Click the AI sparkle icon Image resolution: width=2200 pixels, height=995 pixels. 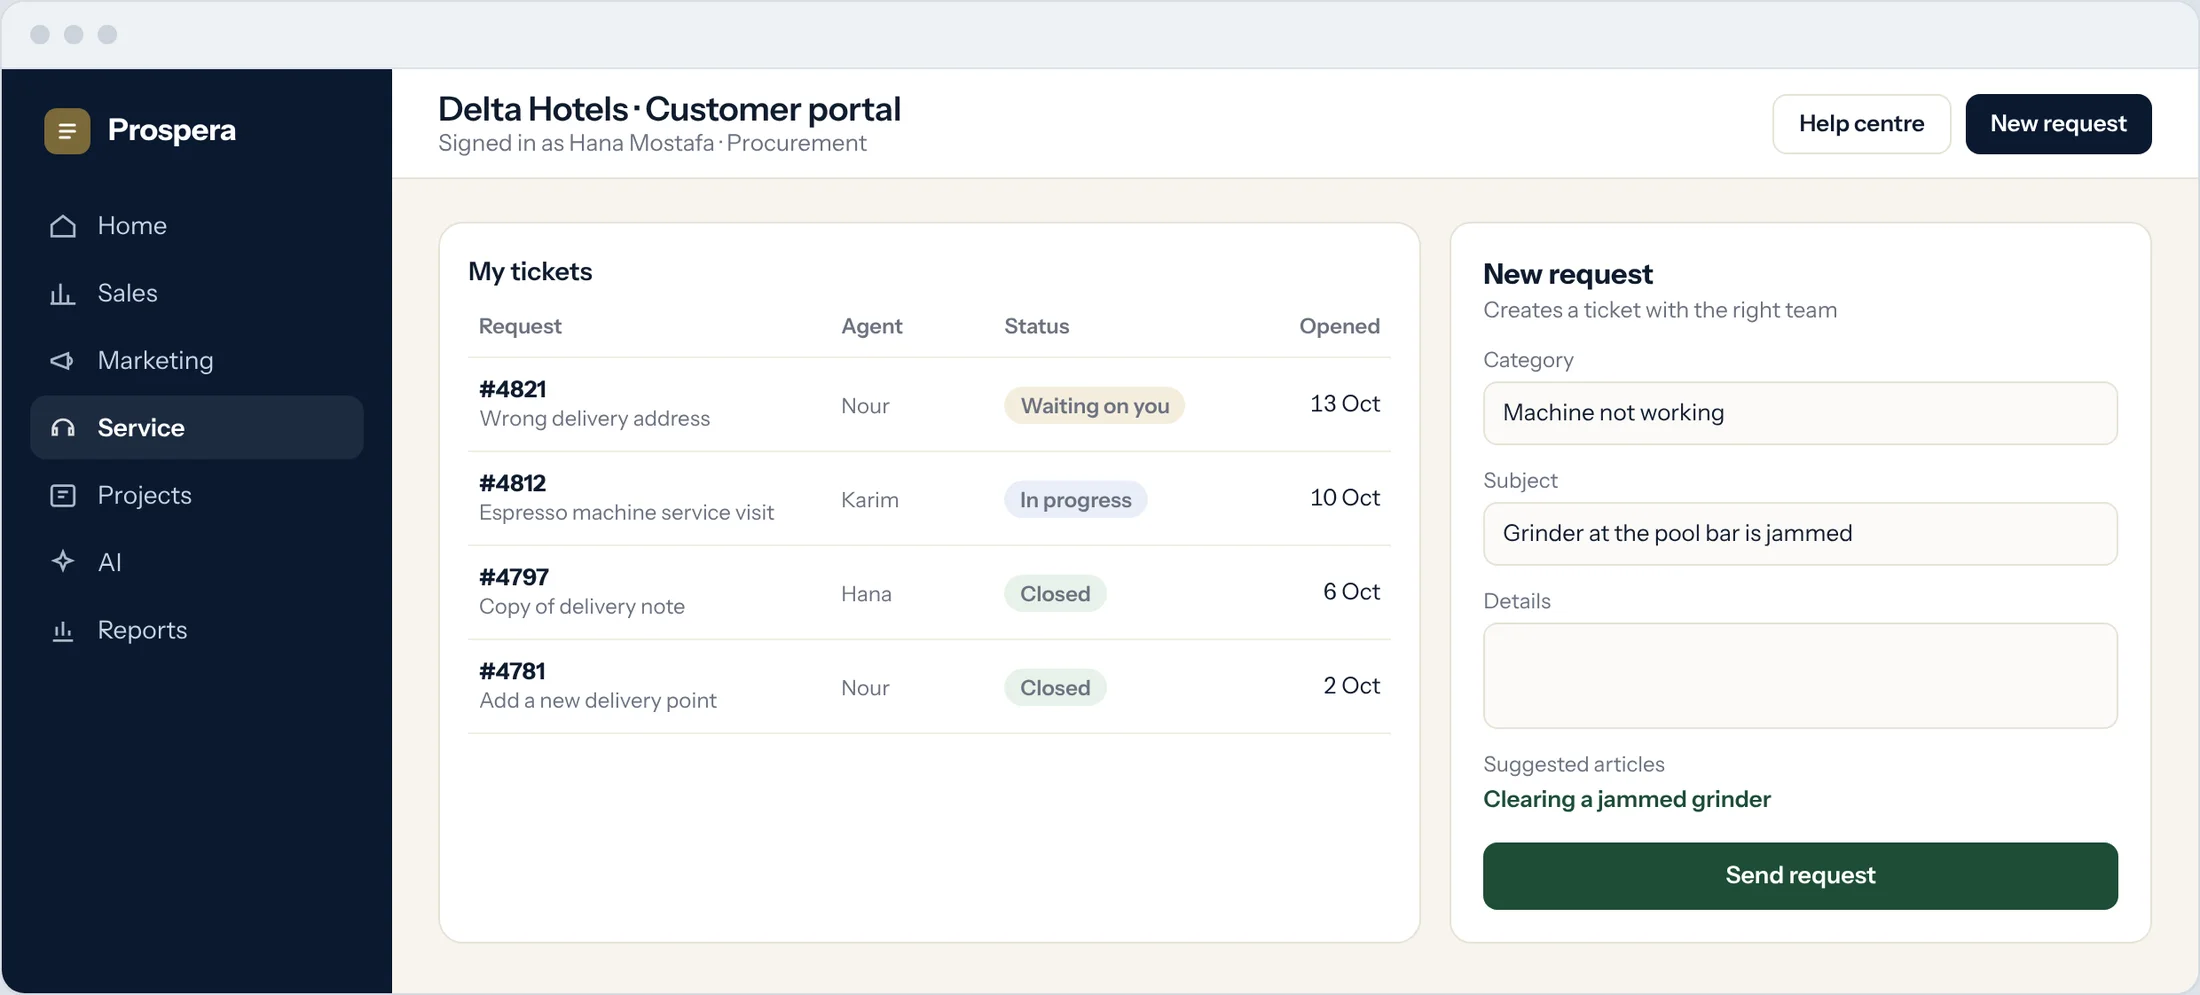pos(63,562)
